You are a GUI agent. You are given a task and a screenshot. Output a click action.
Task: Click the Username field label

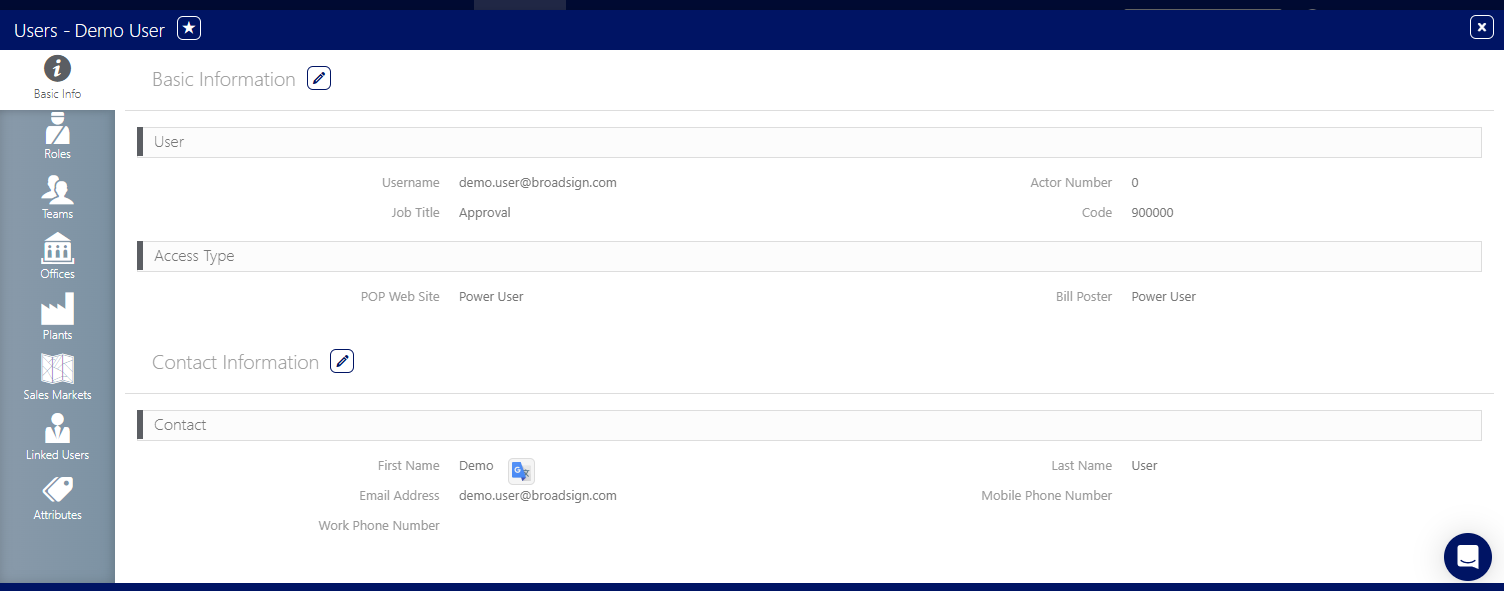click(411, 183)
